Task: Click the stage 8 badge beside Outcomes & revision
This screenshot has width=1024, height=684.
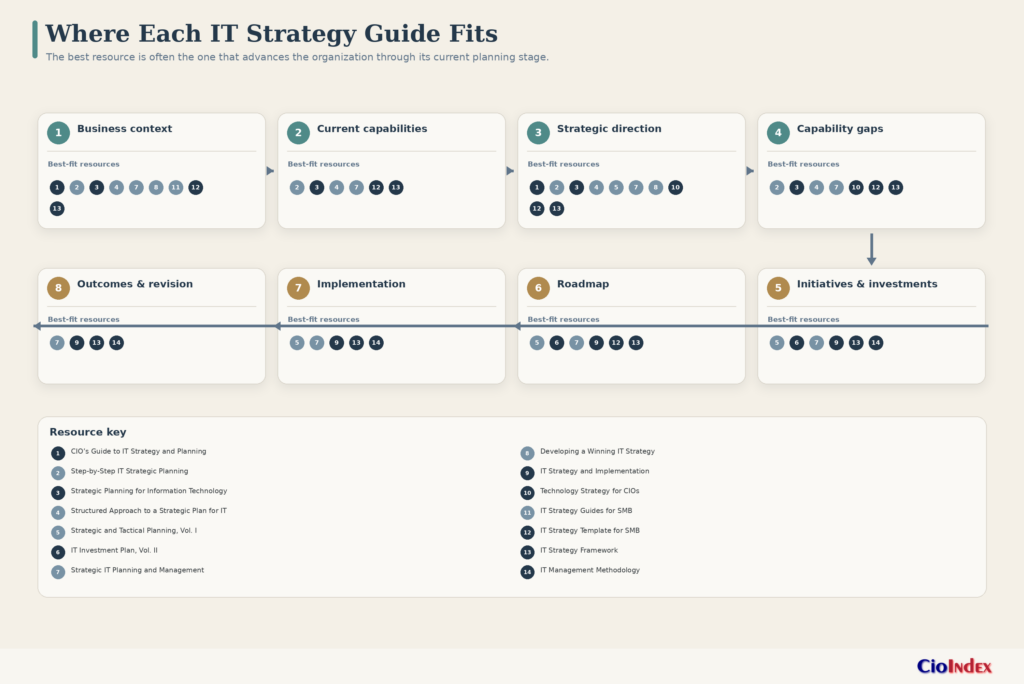Action: tap(58, 288)
